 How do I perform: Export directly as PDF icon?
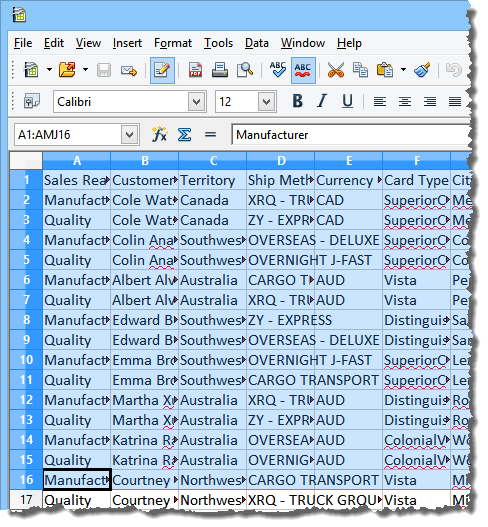(195, 70)
